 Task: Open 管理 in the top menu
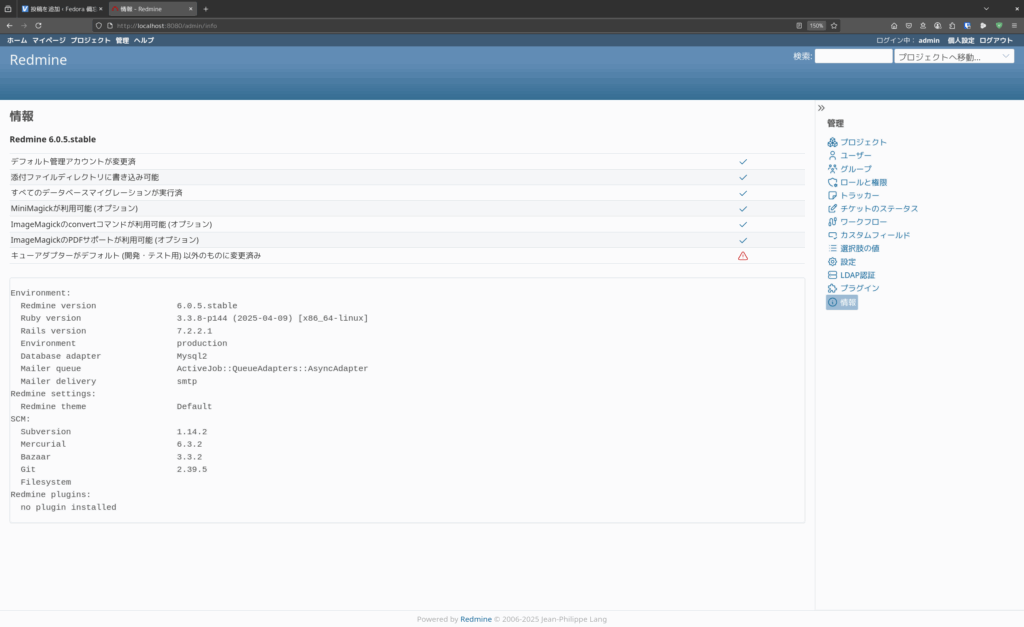(122, 40)
